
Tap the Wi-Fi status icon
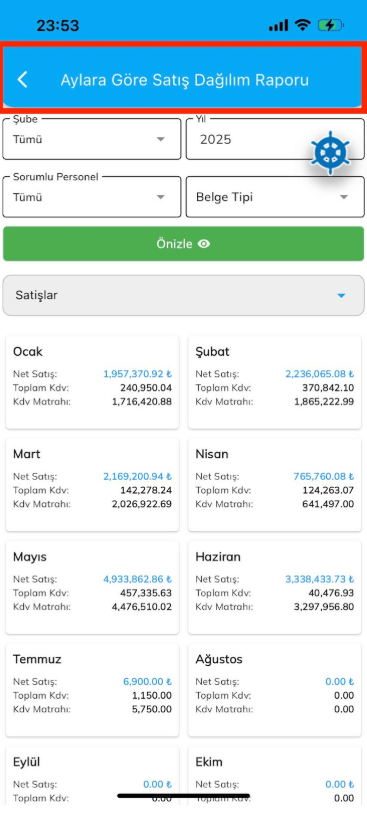point(302,24)
